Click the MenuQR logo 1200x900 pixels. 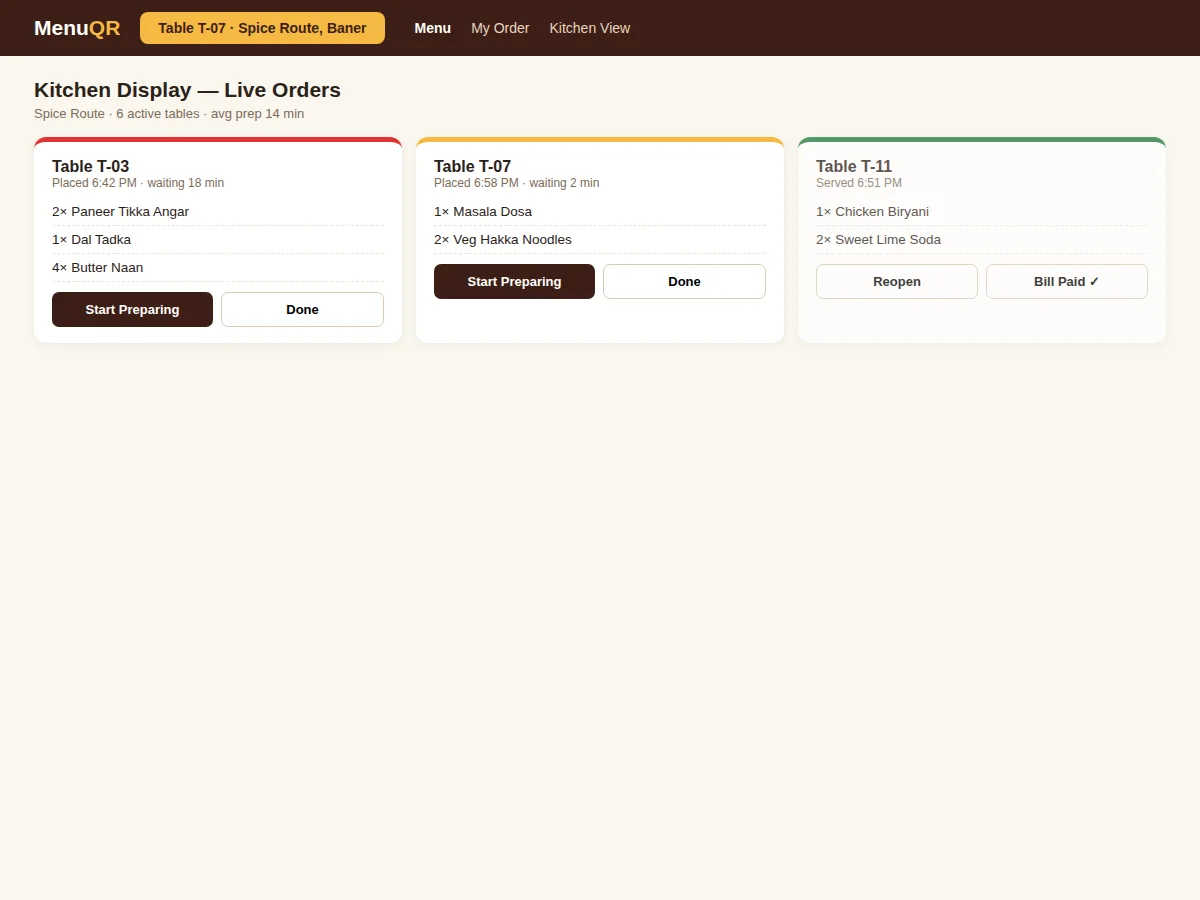77,28
